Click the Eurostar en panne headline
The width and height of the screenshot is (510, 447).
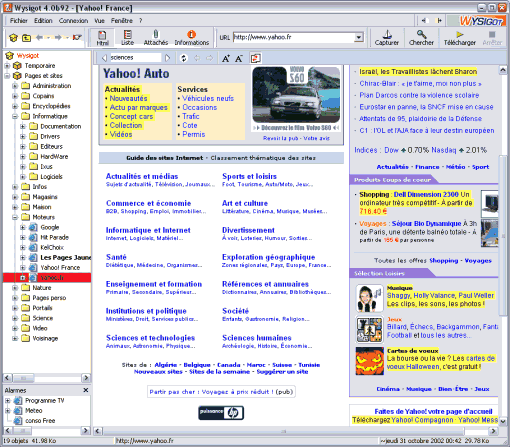[426, 107]
